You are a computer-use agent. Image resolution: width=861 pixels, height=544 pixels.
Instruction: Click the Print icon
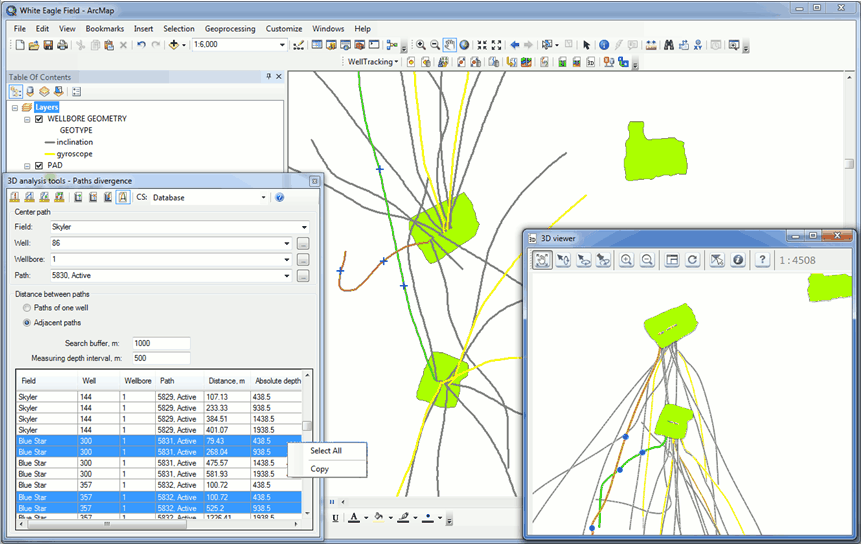(x=63, y=45)
